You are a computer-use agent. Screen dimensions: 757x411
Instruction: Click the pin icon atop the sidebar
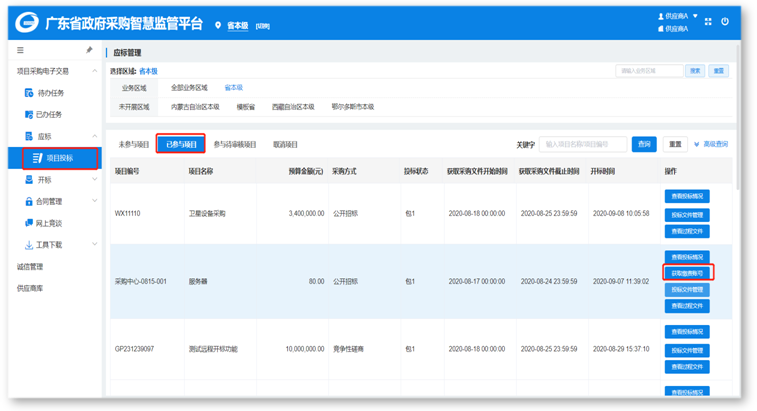[x=89, y=50]
